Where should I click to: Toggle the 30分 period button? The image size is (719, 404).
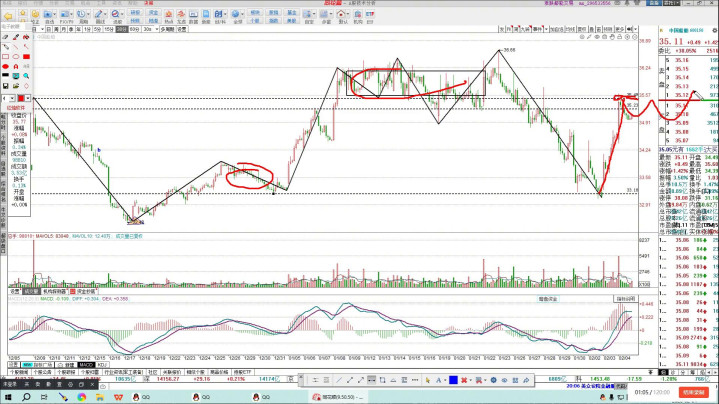pos(121,30)
